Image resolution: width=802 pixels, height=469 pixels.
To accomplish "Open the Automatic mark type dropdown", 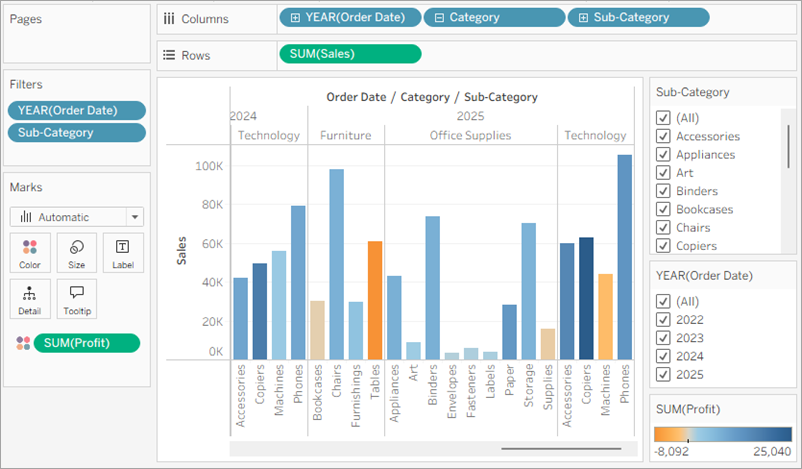I will [134, 217].
